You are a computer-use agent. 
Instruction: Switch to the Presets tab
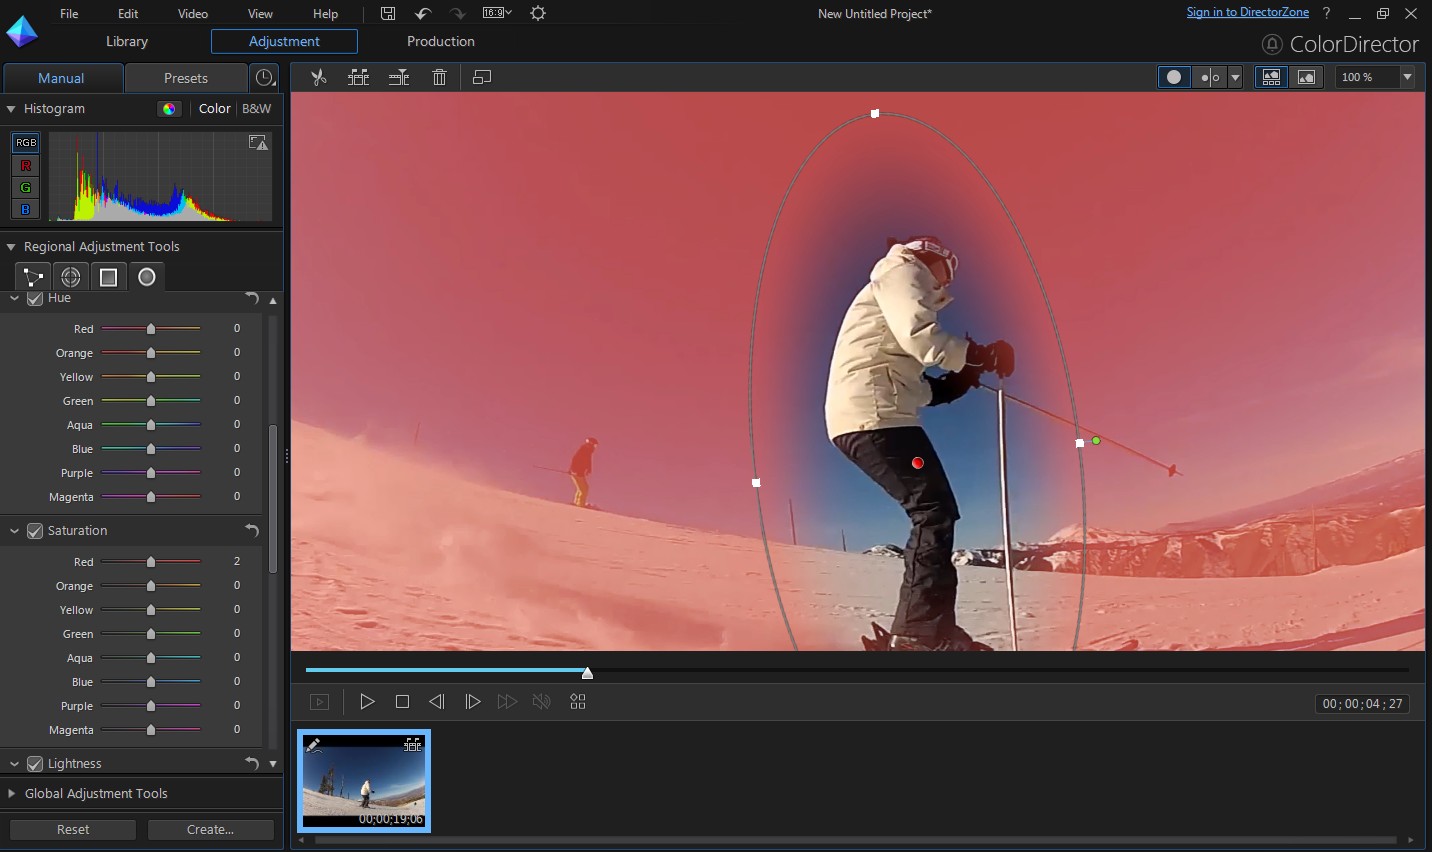[x=186, y=78]
